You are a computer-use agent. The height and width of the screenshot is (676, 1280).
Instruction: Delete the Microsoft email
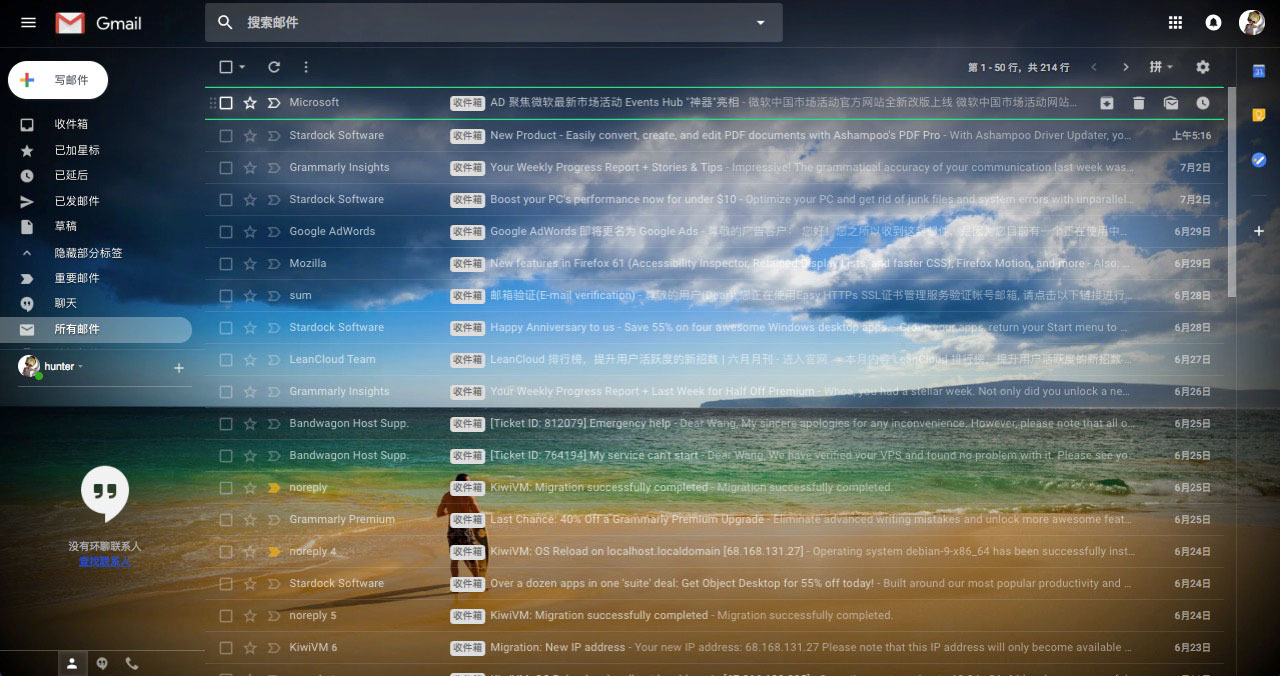[x=1139, y=102]
